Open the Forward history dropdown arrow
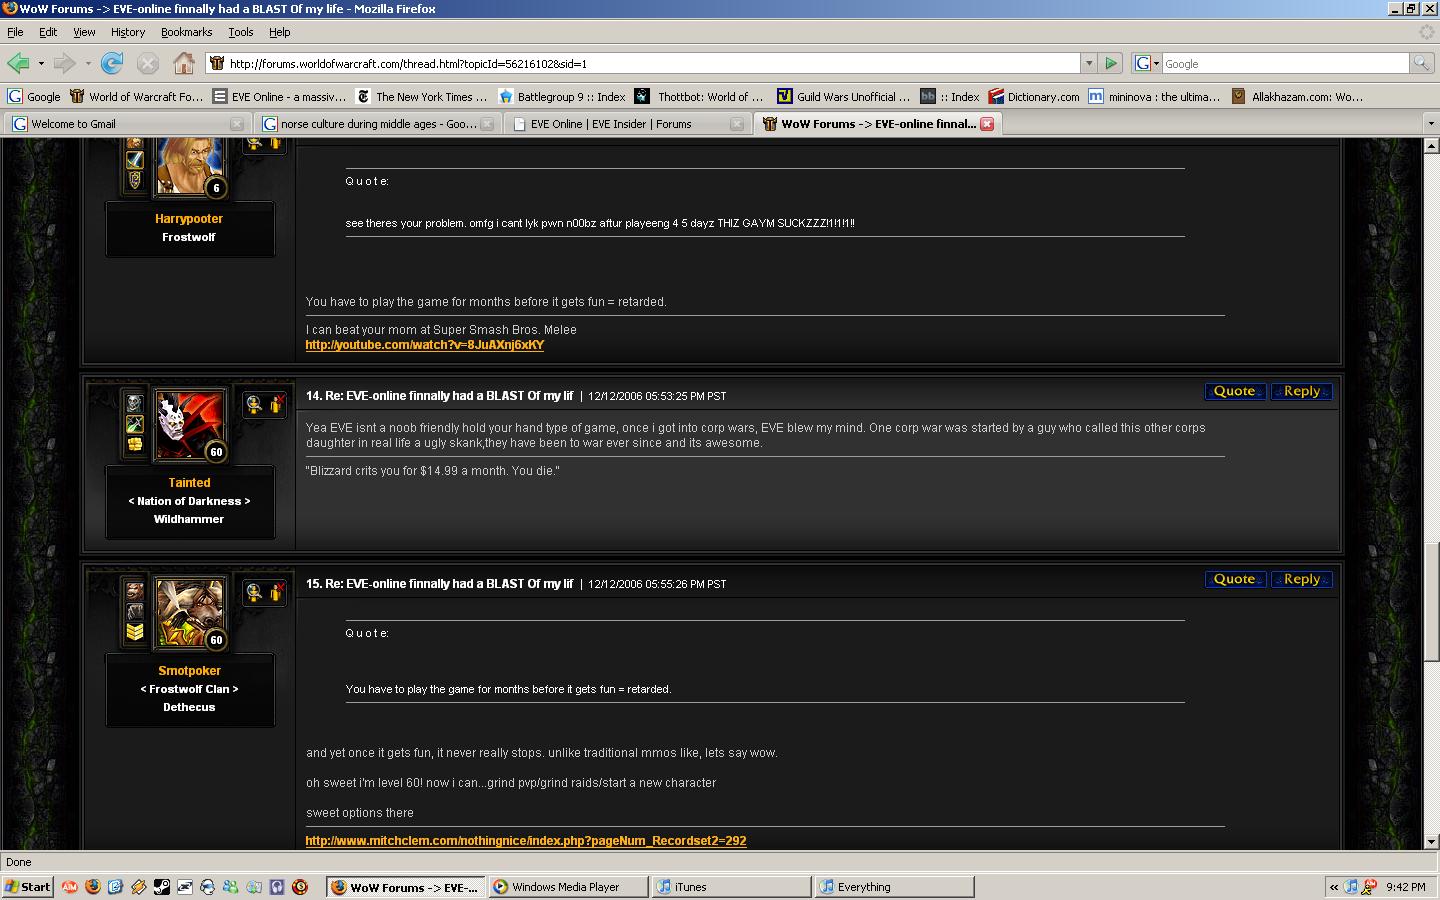Screen dimensions: 1440x900 [x=88, y=63]
